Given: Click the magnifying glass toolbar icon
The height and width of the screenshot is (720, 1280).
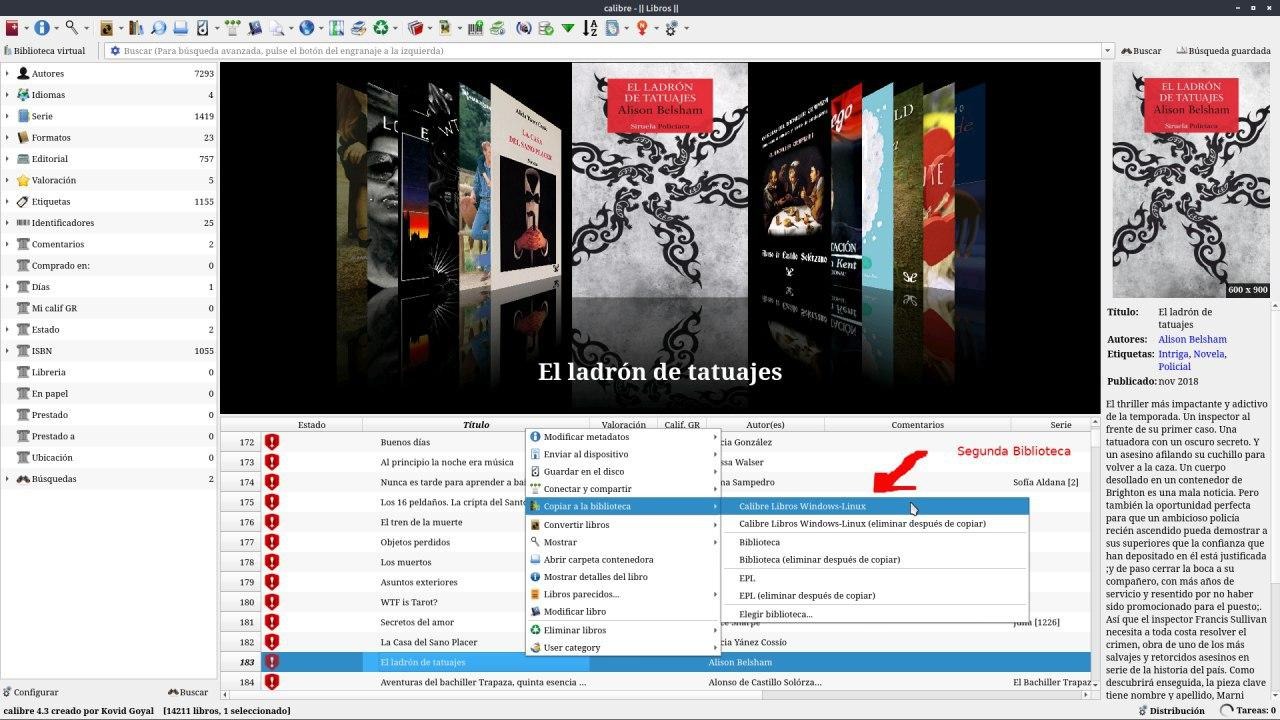Looking at the screenshot, I should coord(72,28).
